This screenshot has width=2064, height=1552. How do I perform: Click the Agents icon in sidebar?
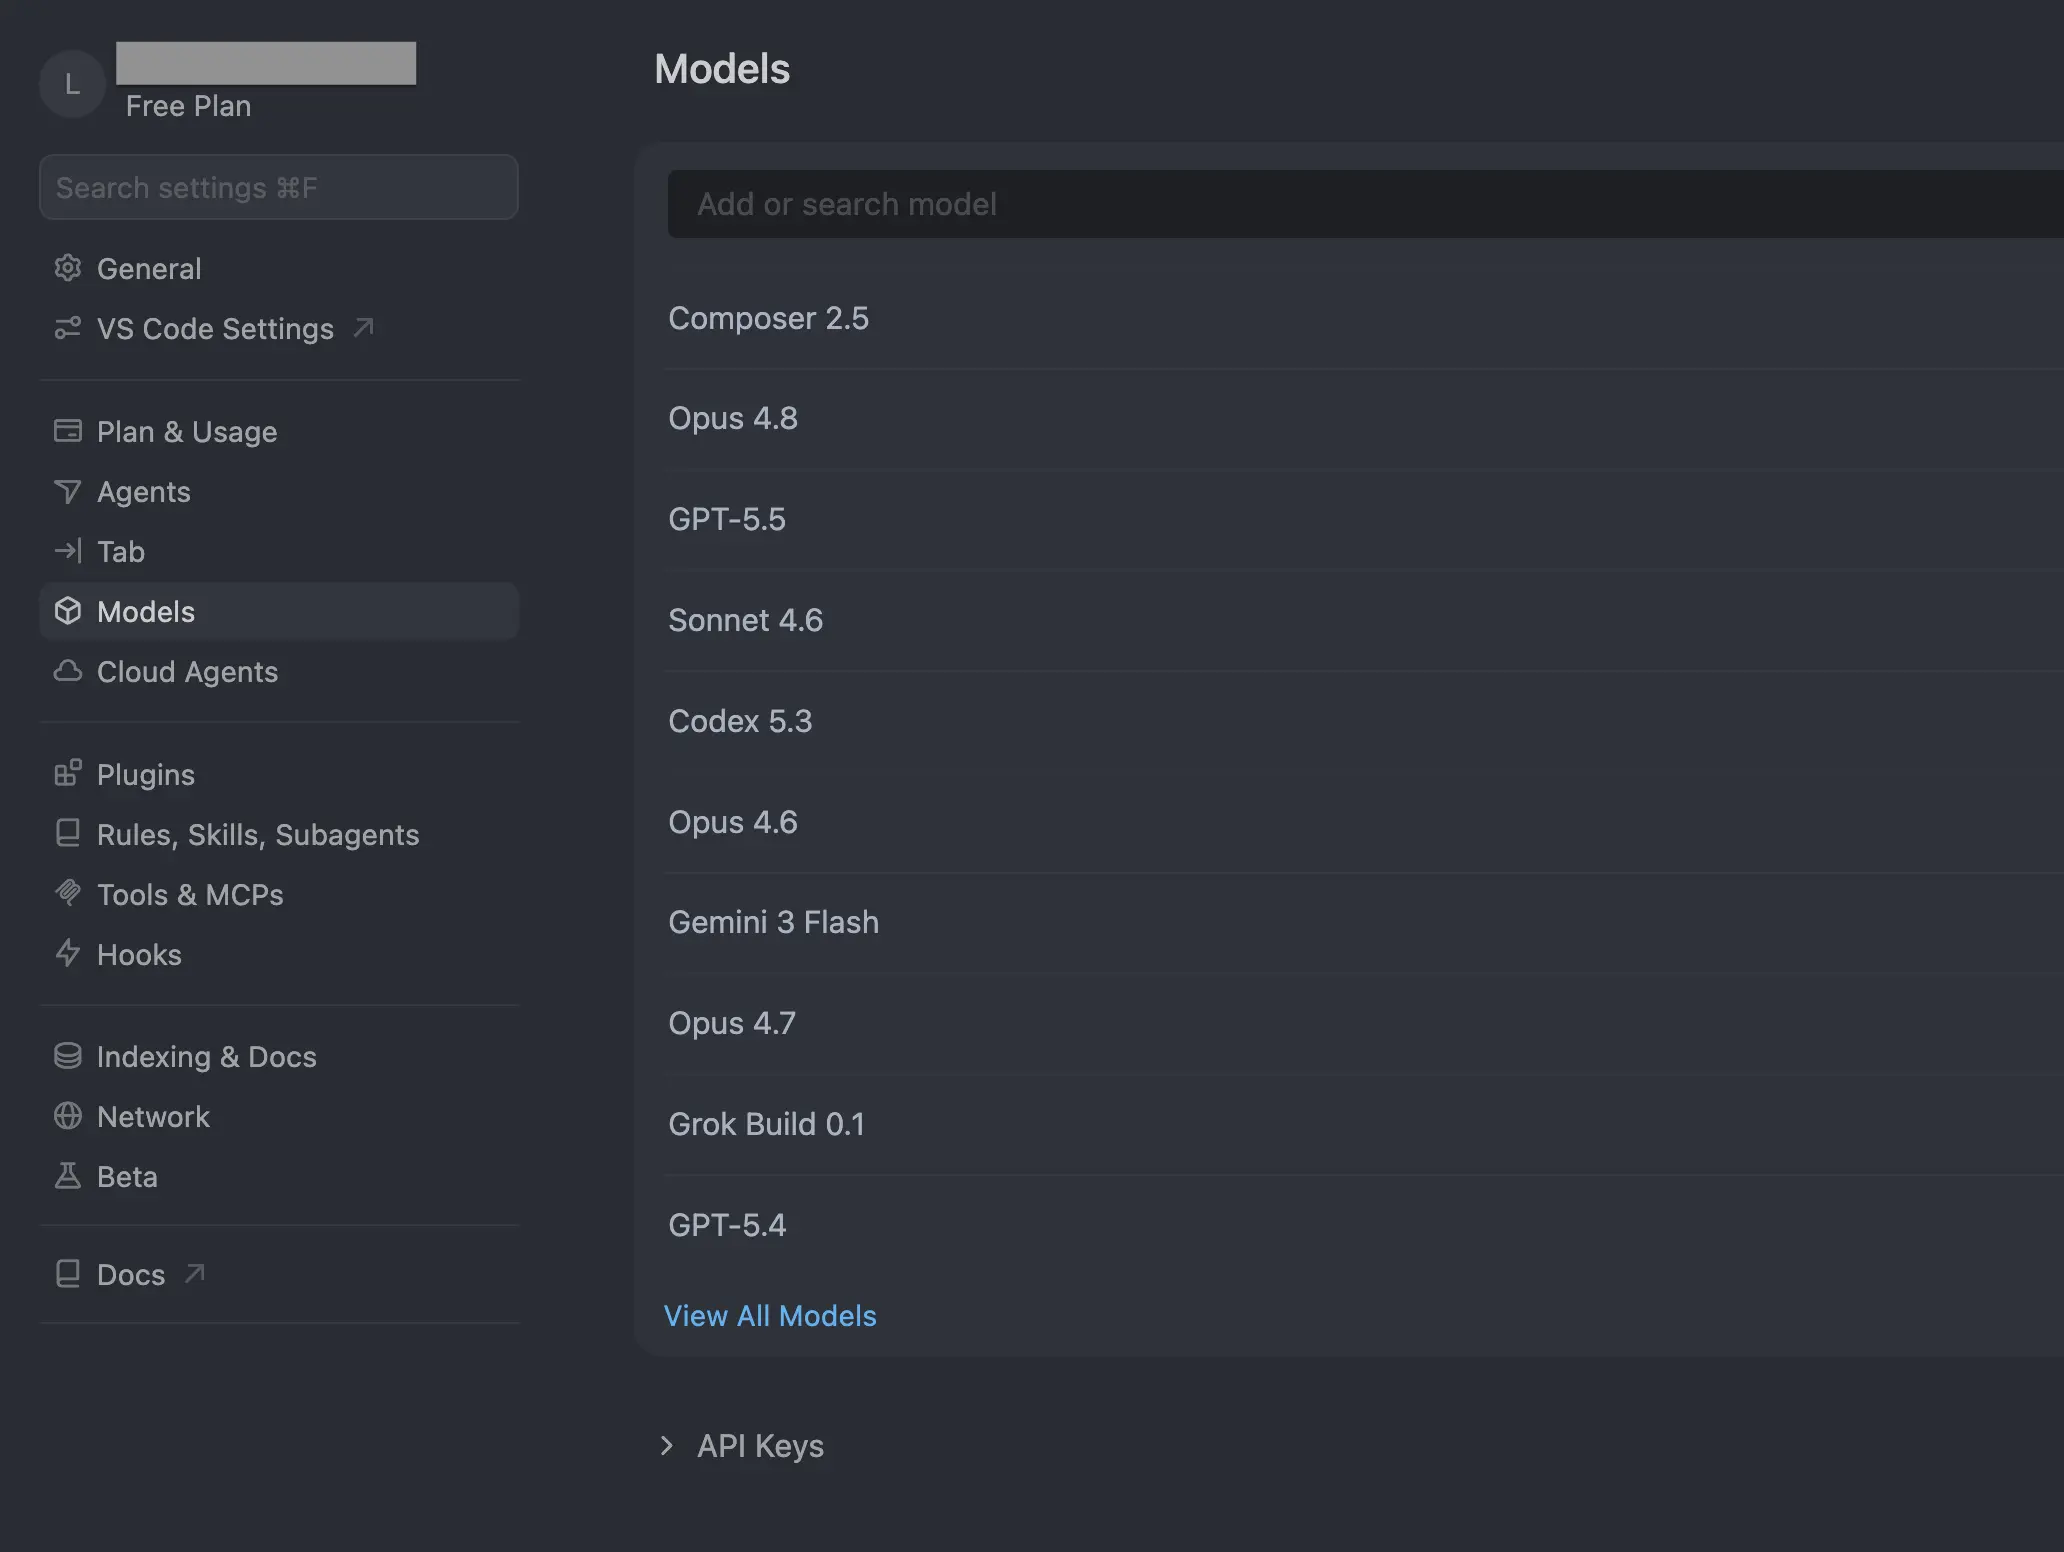pyautogui.click(x=67, y=491)
